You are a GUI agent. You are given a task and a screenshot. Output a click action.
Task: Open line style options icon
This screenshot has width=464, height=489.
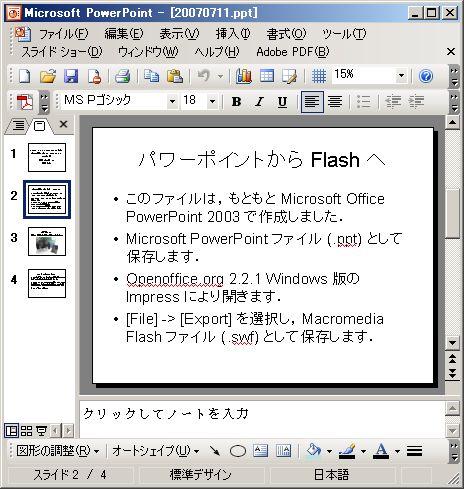[414, 451]
